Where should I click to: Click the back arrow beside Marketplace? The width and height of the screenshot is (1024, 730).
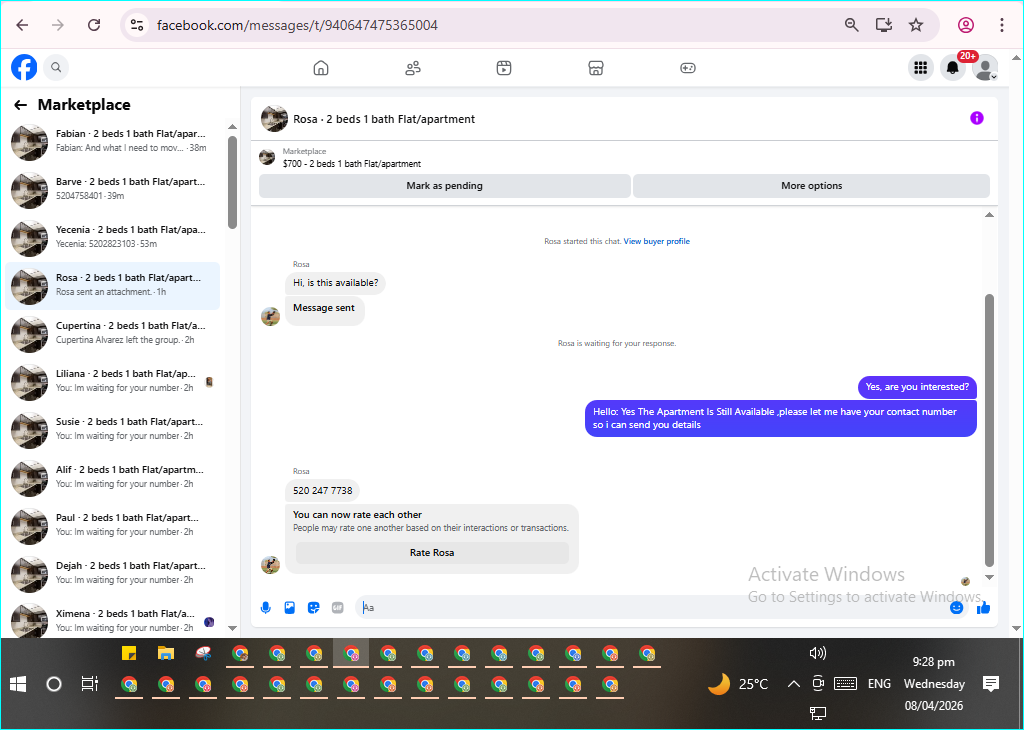coord(21,104)
